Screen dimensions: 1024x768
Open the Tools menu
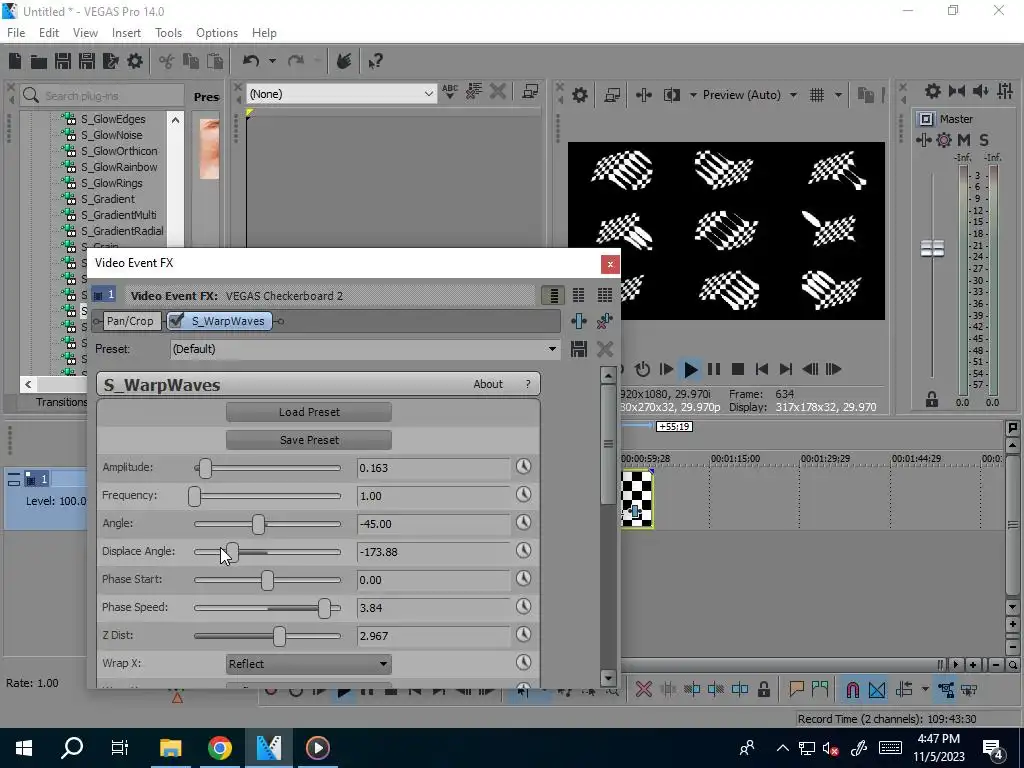[168, 33]
